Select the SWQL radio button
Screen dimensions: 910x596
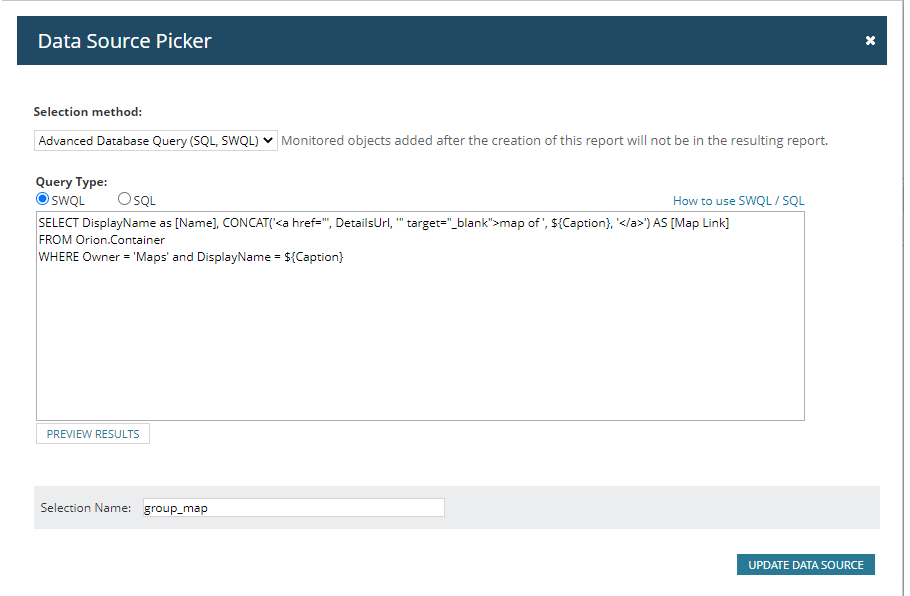42,199
